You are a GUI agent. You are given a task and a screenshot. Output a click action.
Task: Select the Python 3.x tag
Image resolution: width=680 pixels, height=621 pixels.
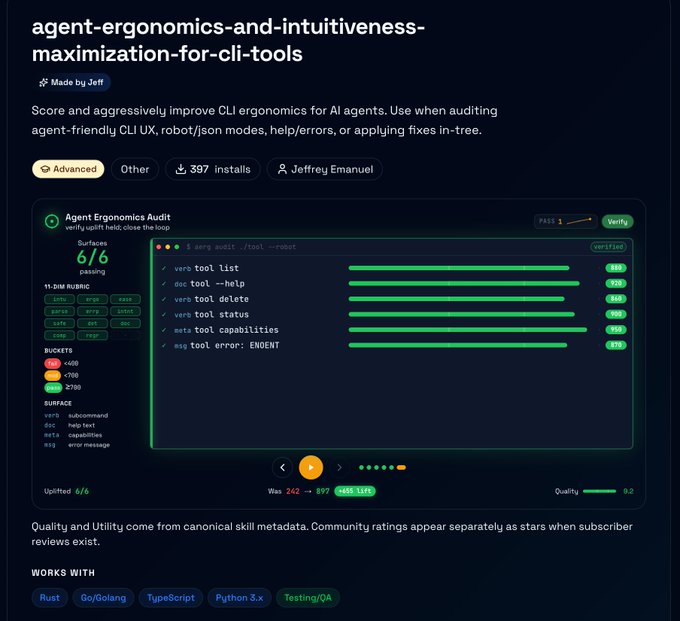coord(239,598)
